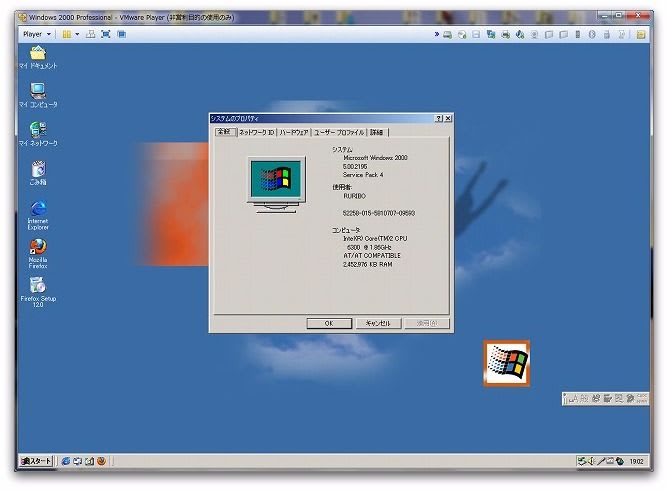The image size is (668, 490).
Task: Enter full screen mode via toolbar icon
Action: point(106,34)
